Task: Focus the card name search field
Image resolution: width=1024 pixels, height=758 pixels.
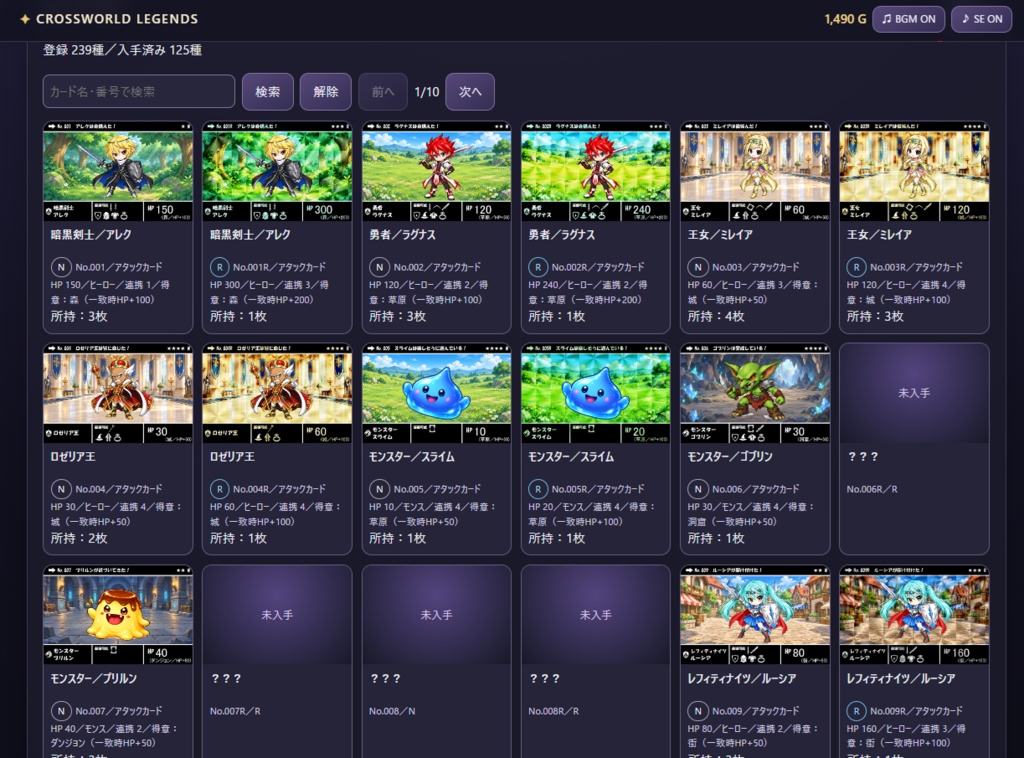Action: click(138, 91)
